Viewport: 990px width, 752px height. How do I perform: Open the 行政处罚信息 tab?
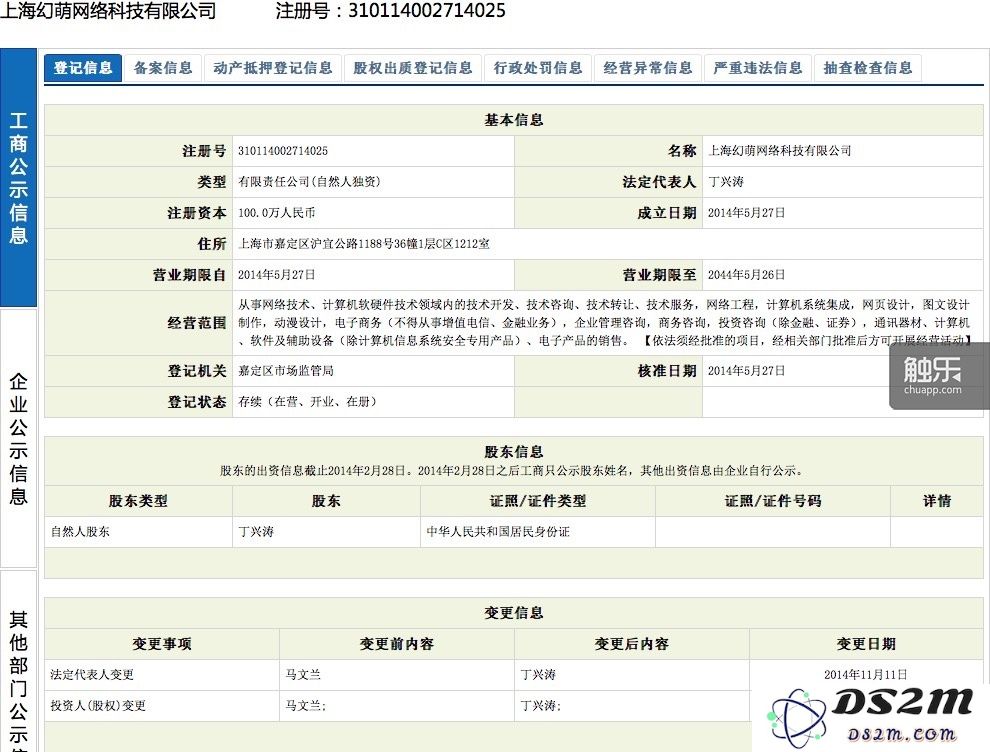pyautogui.click(x=538, y=68)
